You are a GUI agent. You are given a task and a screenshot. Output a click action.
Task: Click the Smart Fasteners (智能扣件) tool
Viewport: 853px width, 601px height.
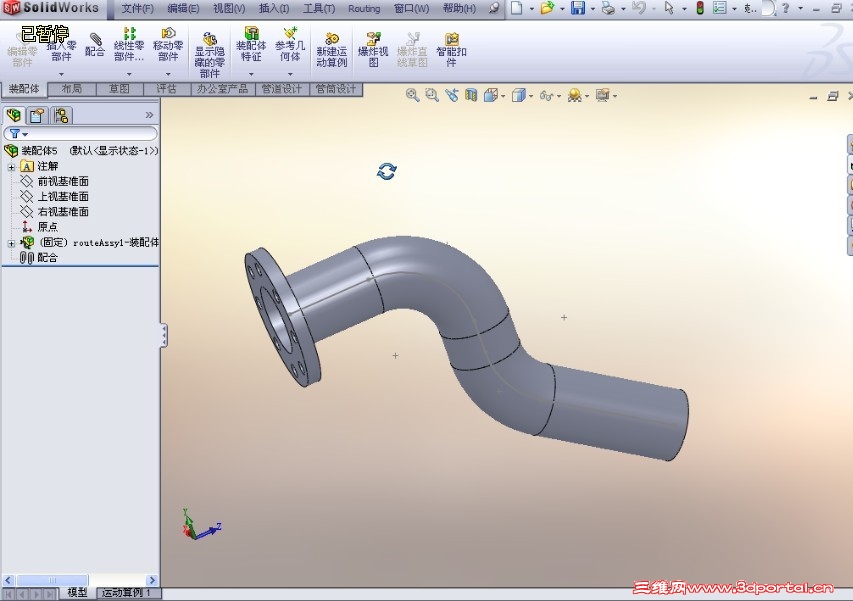click(451, 50)
